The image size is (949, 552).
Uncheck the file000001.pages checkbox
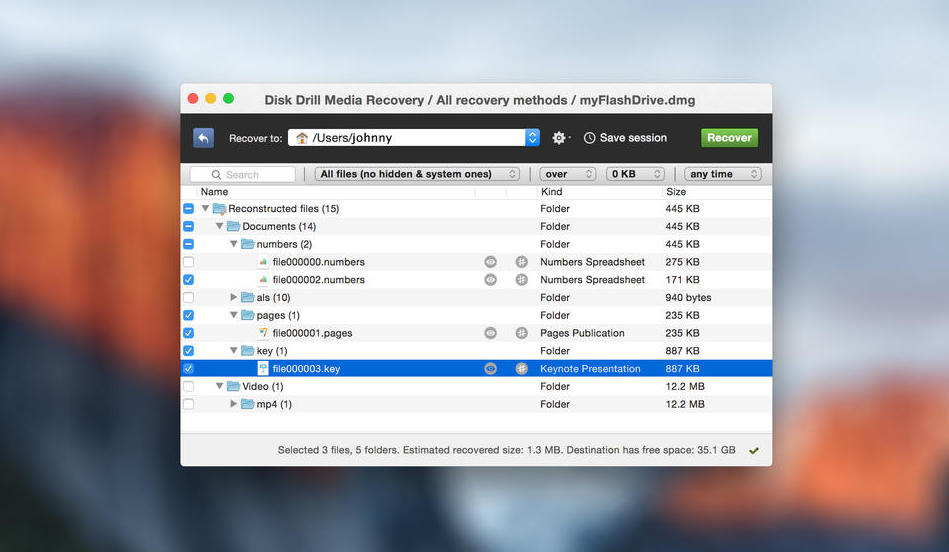pos(188,333)
